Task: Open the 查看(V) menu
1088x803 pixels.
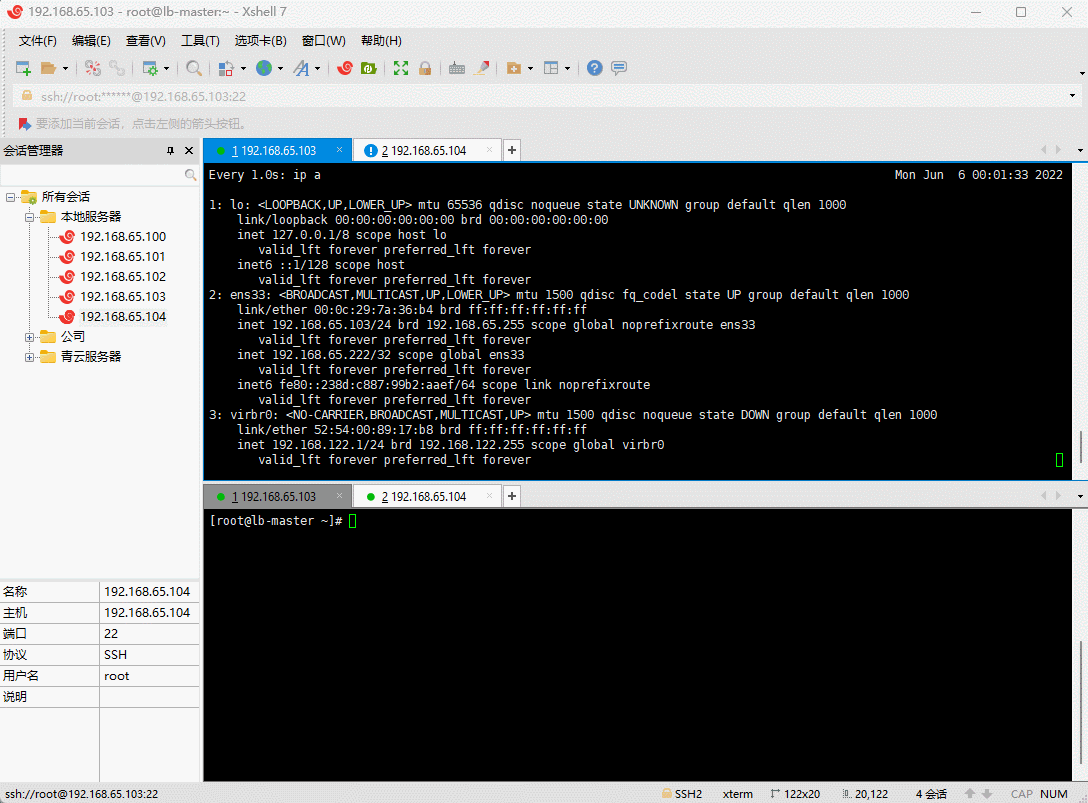Action: click(x=146, y=41)
